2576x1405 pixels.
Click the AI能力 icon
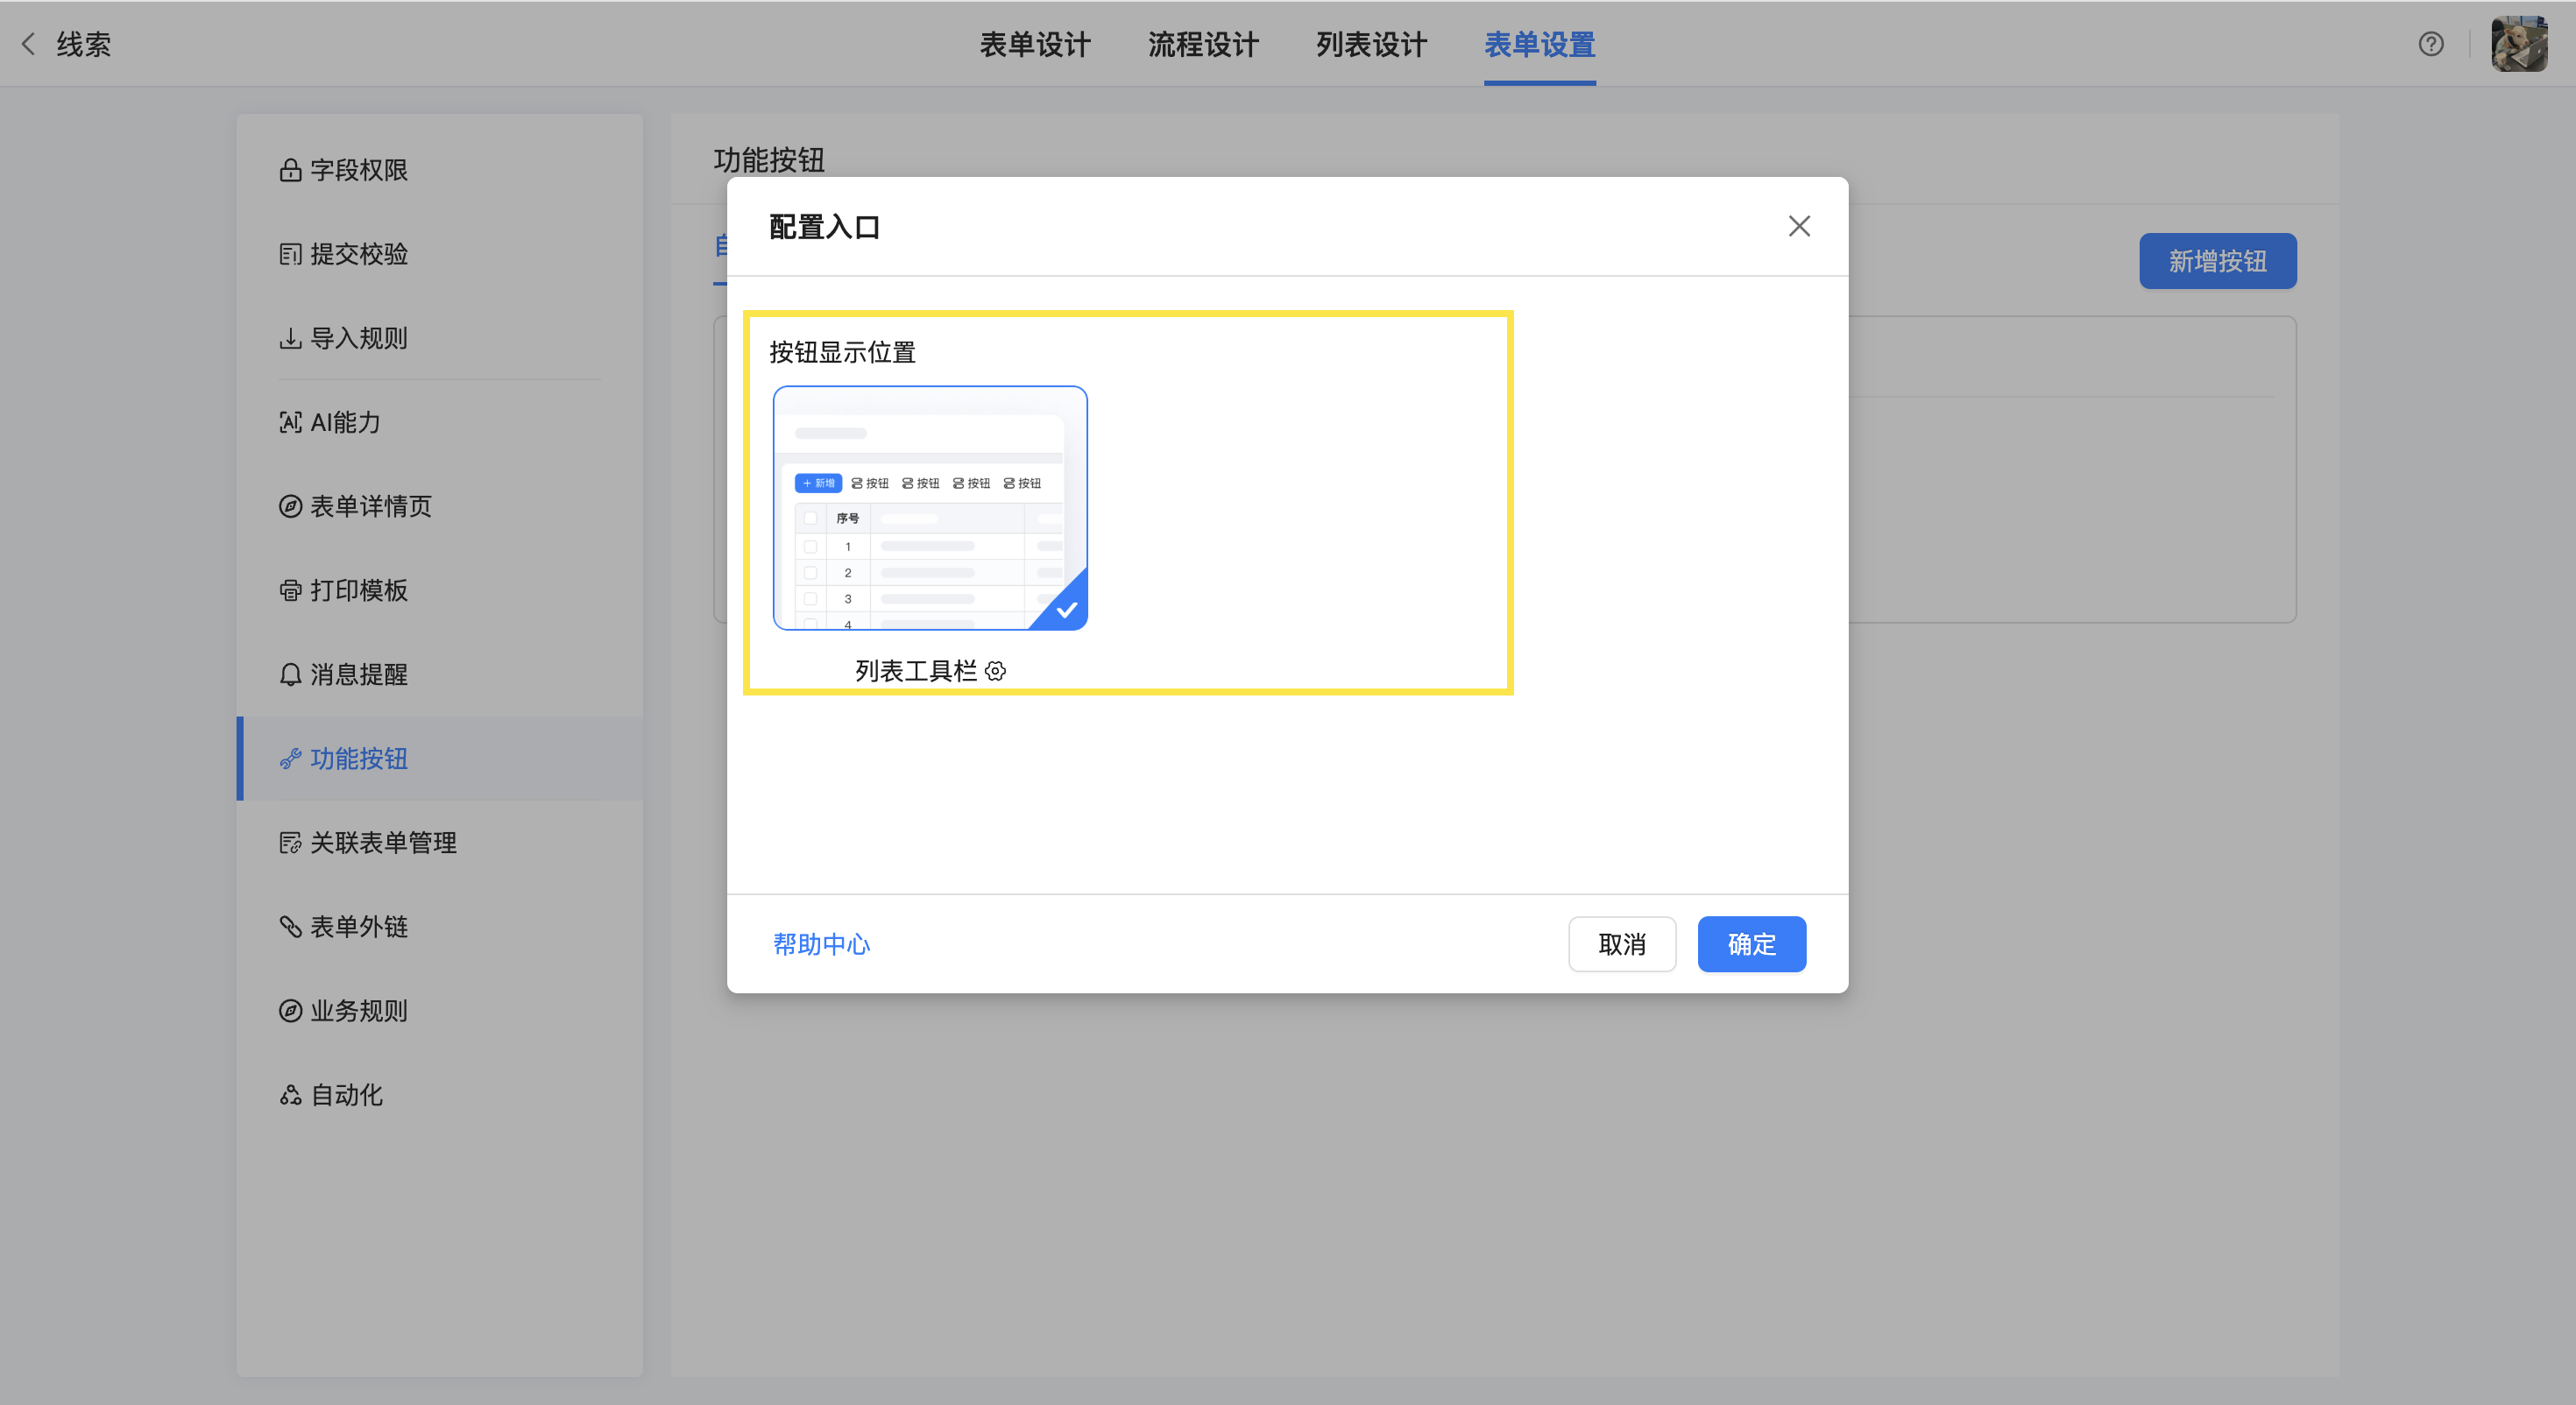290,422
